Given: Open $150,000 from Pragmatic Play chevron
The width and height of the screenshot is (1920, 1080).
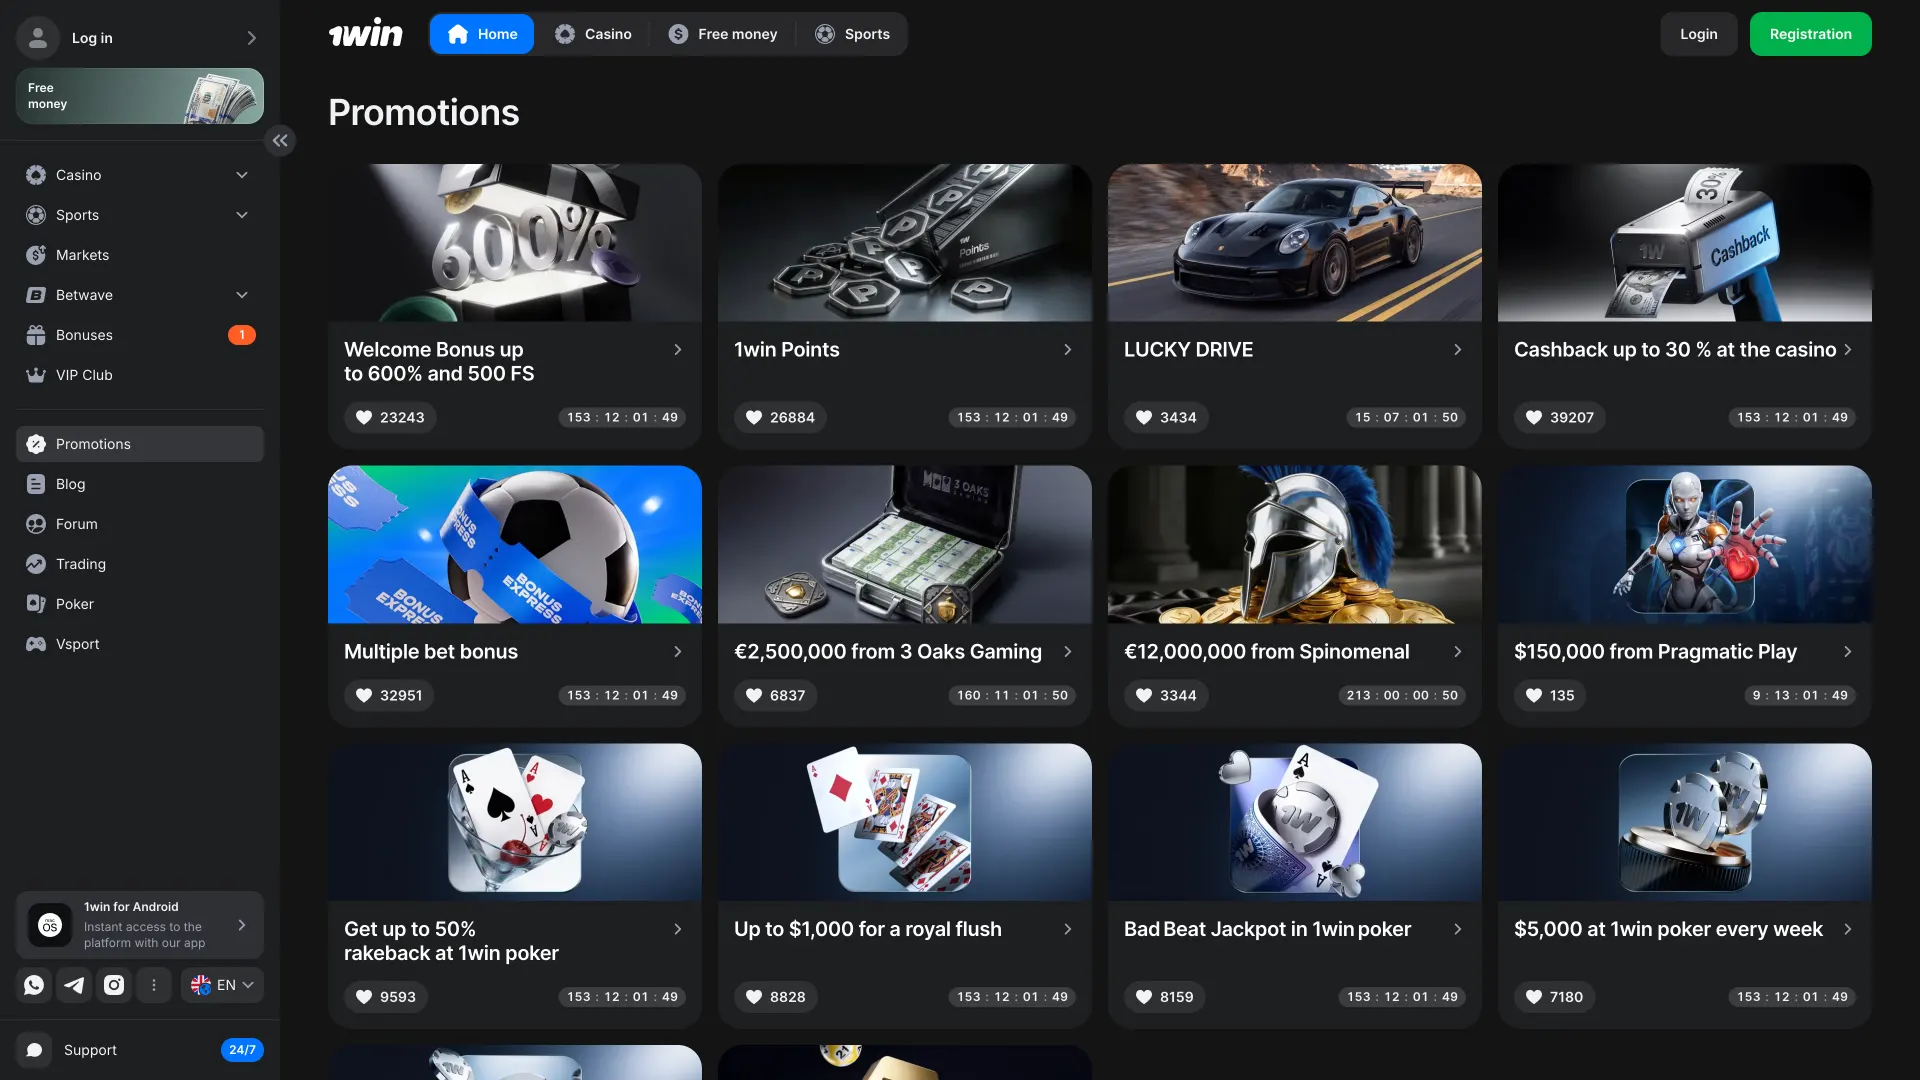Looking at the screenshot, I should click(x=1848, y=652).
